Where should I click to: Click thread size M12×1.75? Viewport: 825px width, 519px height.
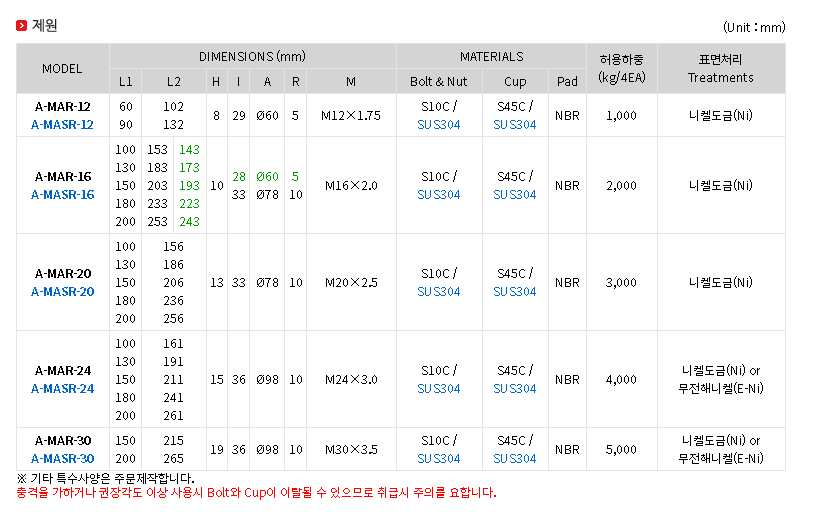(x=351, y=116)
